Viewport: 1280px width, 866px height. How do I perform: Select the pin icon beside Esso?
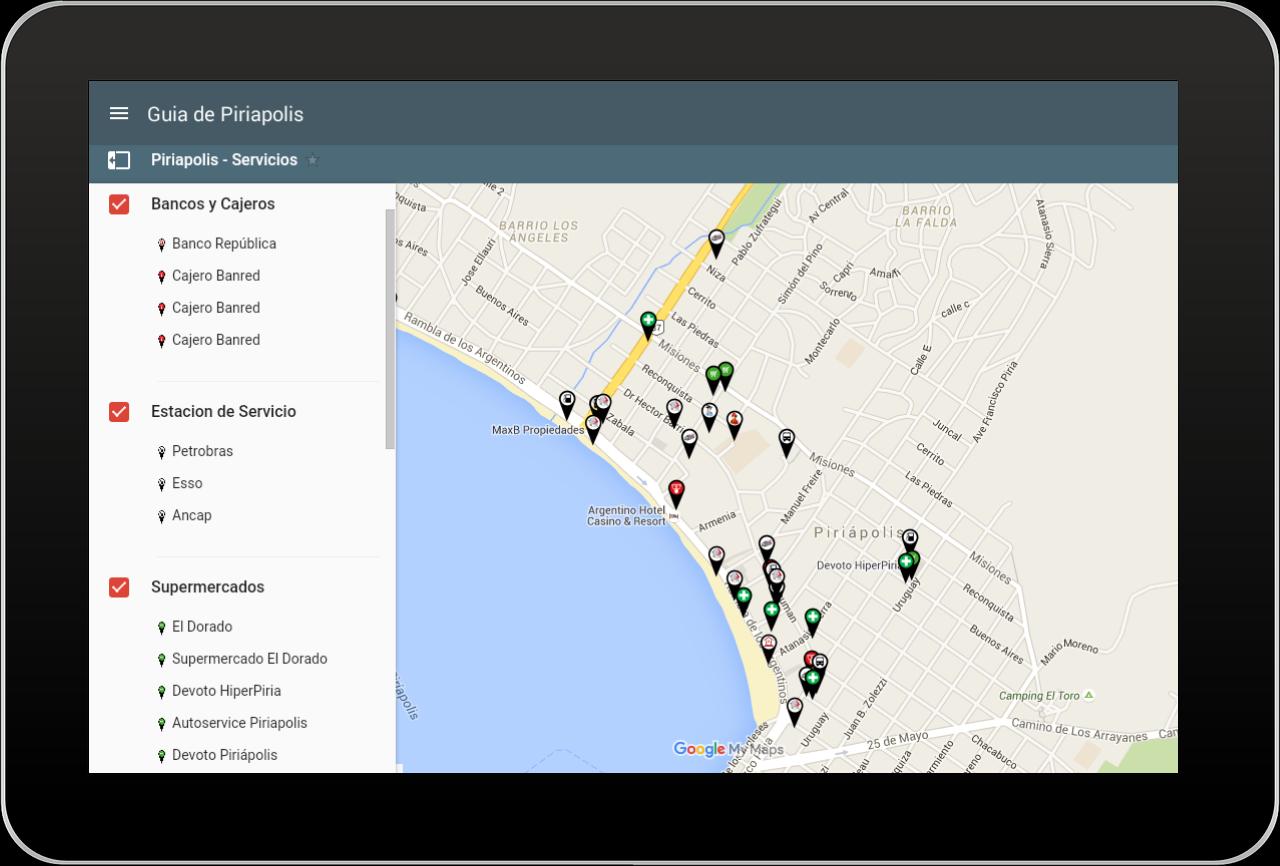coord(161,484)
